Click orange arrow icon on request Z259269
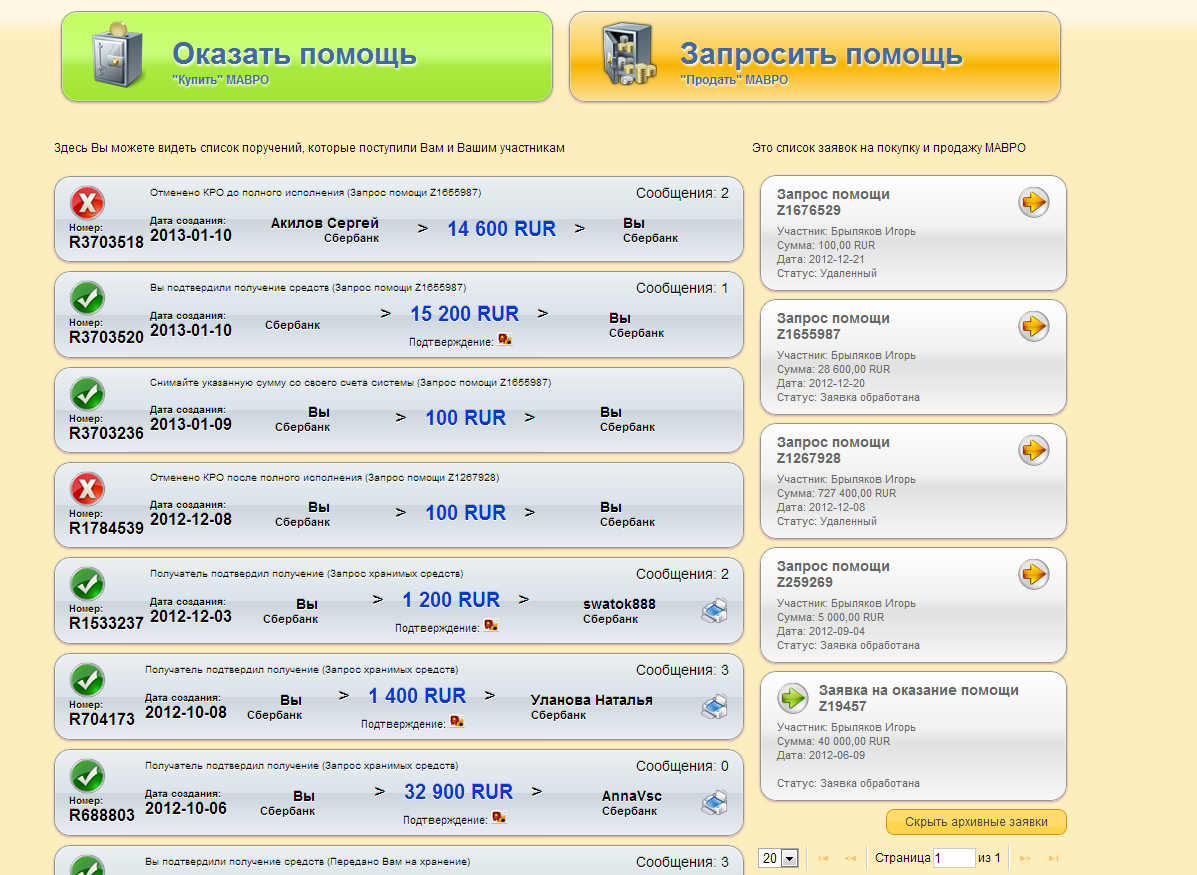Viewport: 1197px width, 875px height. [x=1034, y=574]
